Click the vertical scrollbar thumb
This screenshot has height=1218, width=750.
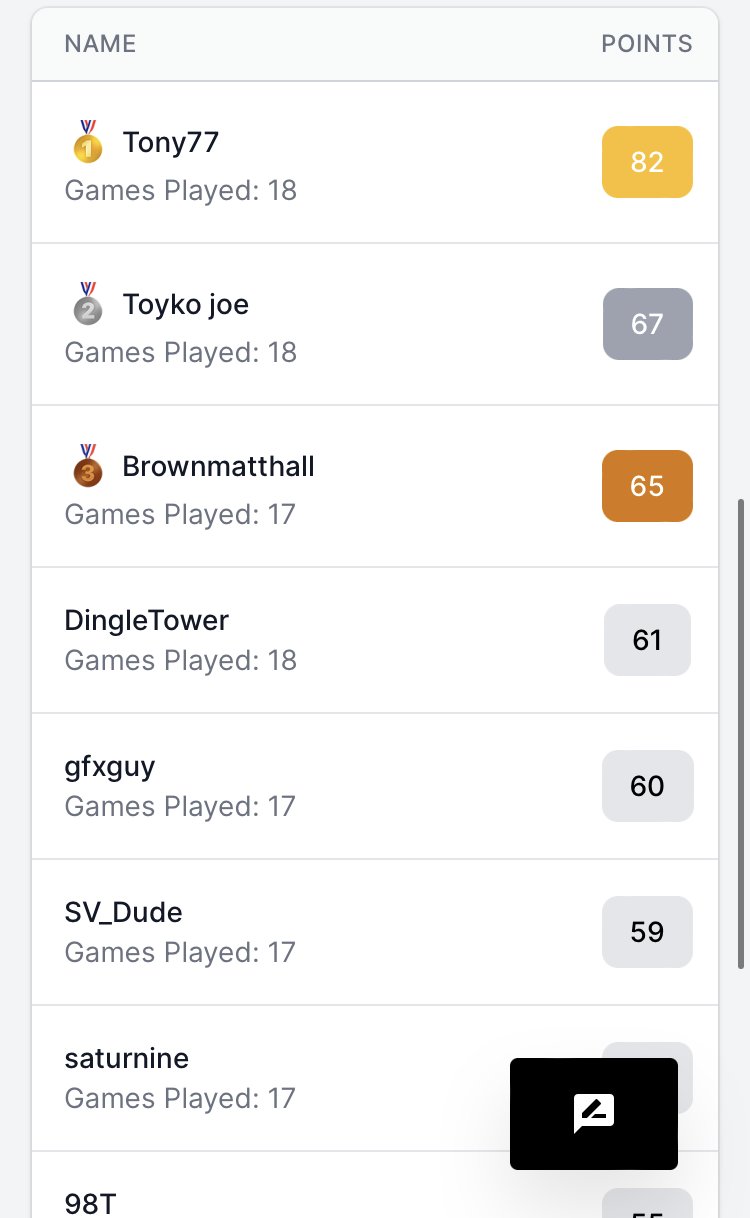(x=741, y=734)
